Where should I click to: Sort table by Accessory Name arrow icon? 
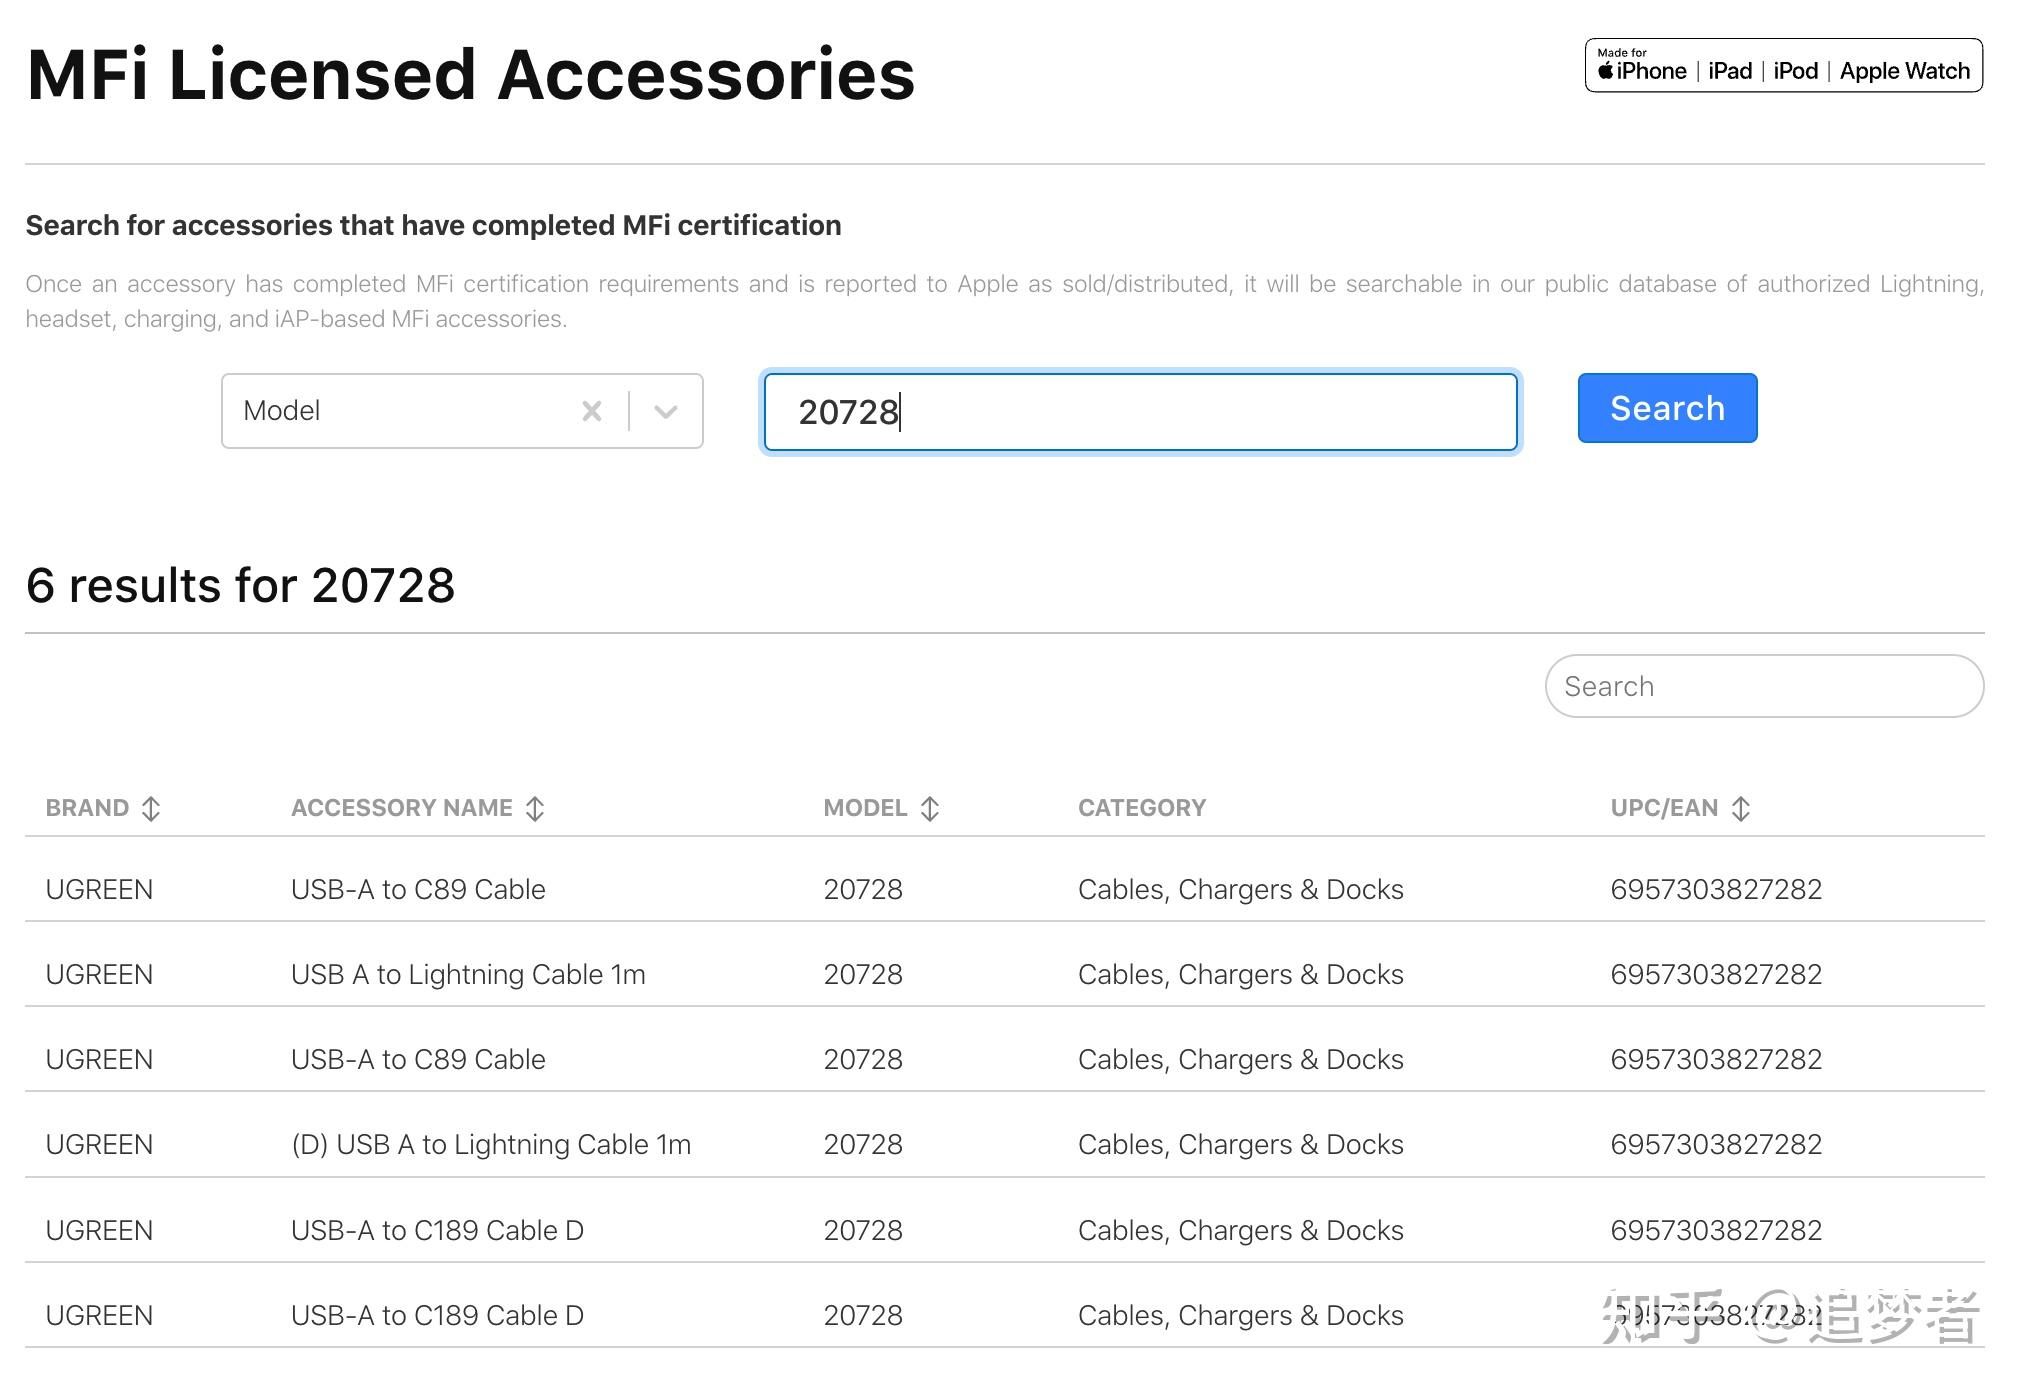(535, 808)
